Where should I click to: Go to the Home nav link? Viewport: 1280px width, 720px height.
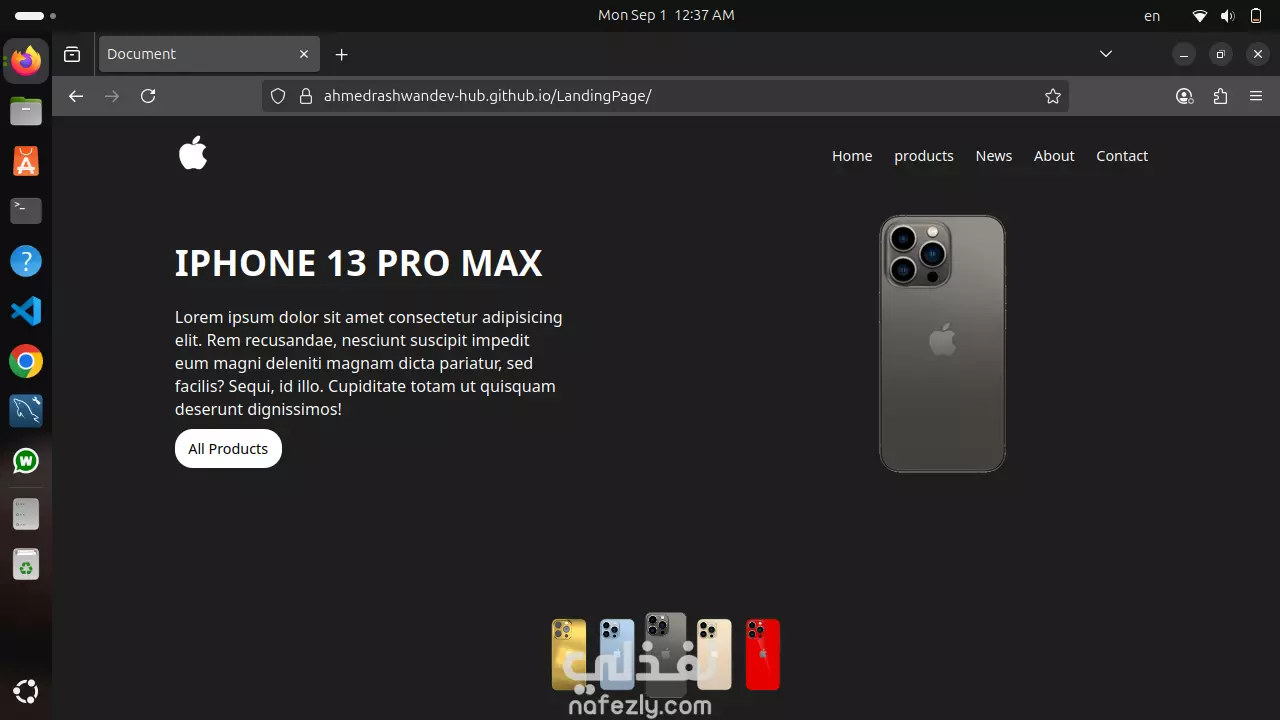pos(852,156)
